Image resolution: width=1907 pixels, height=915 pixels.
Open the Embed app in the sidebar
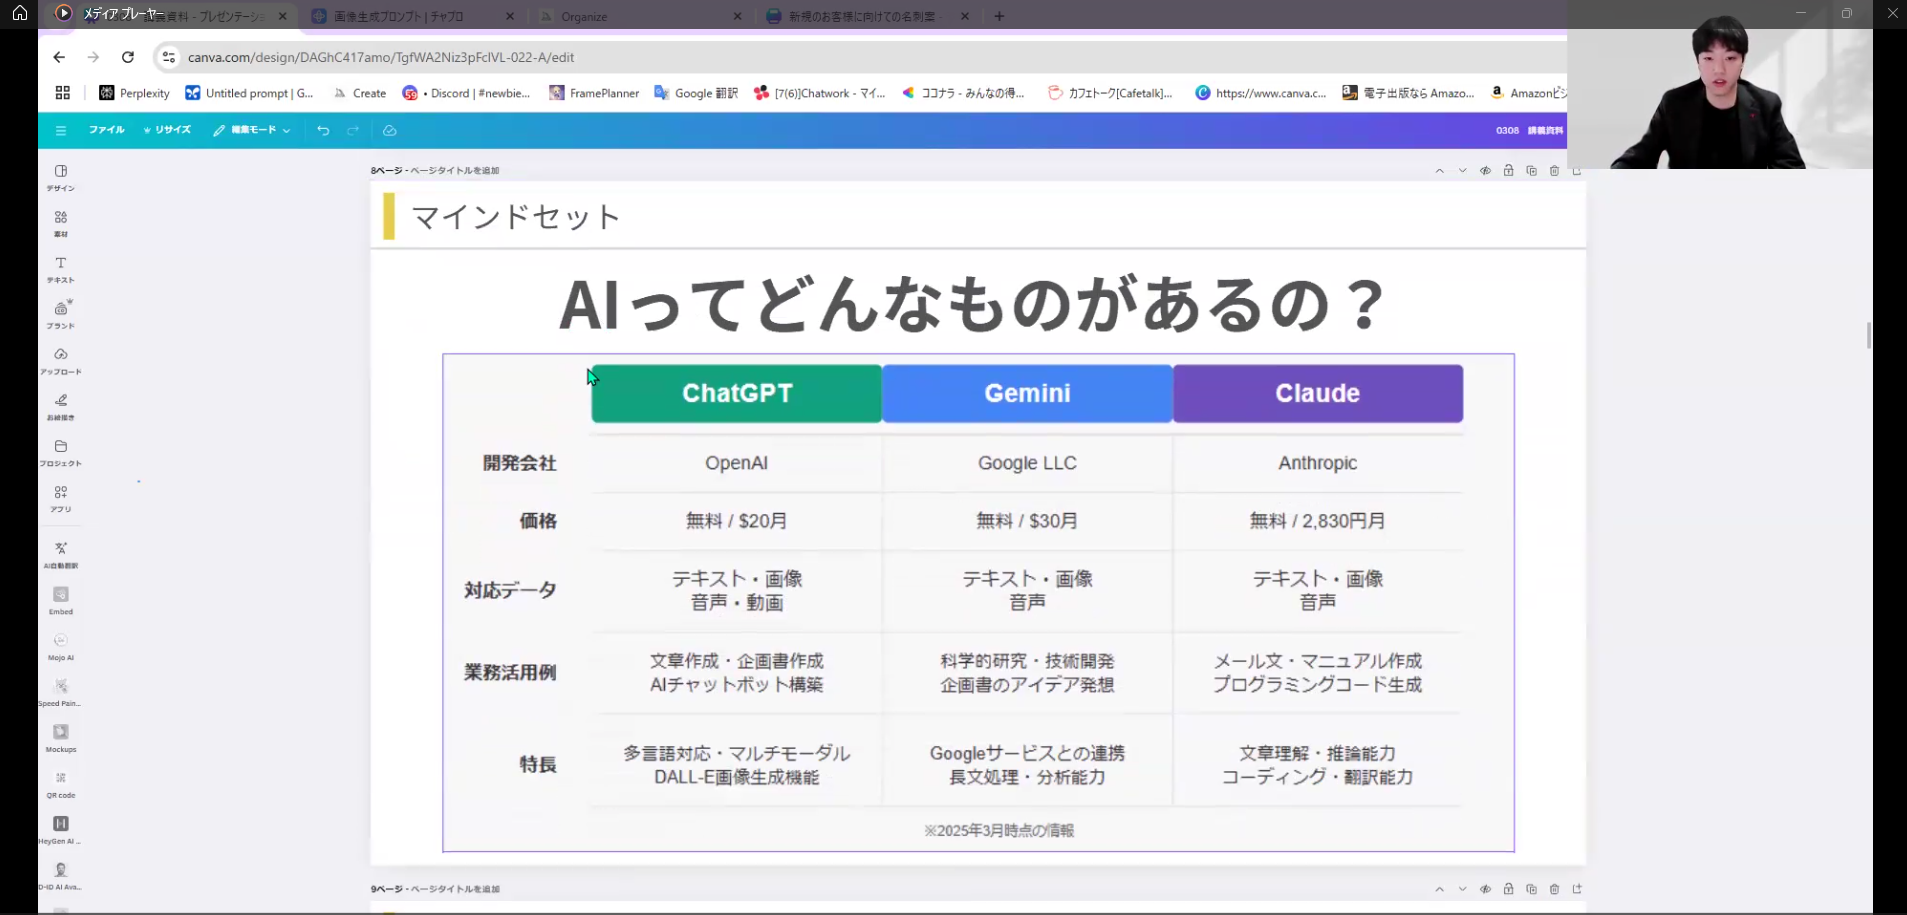61,601
